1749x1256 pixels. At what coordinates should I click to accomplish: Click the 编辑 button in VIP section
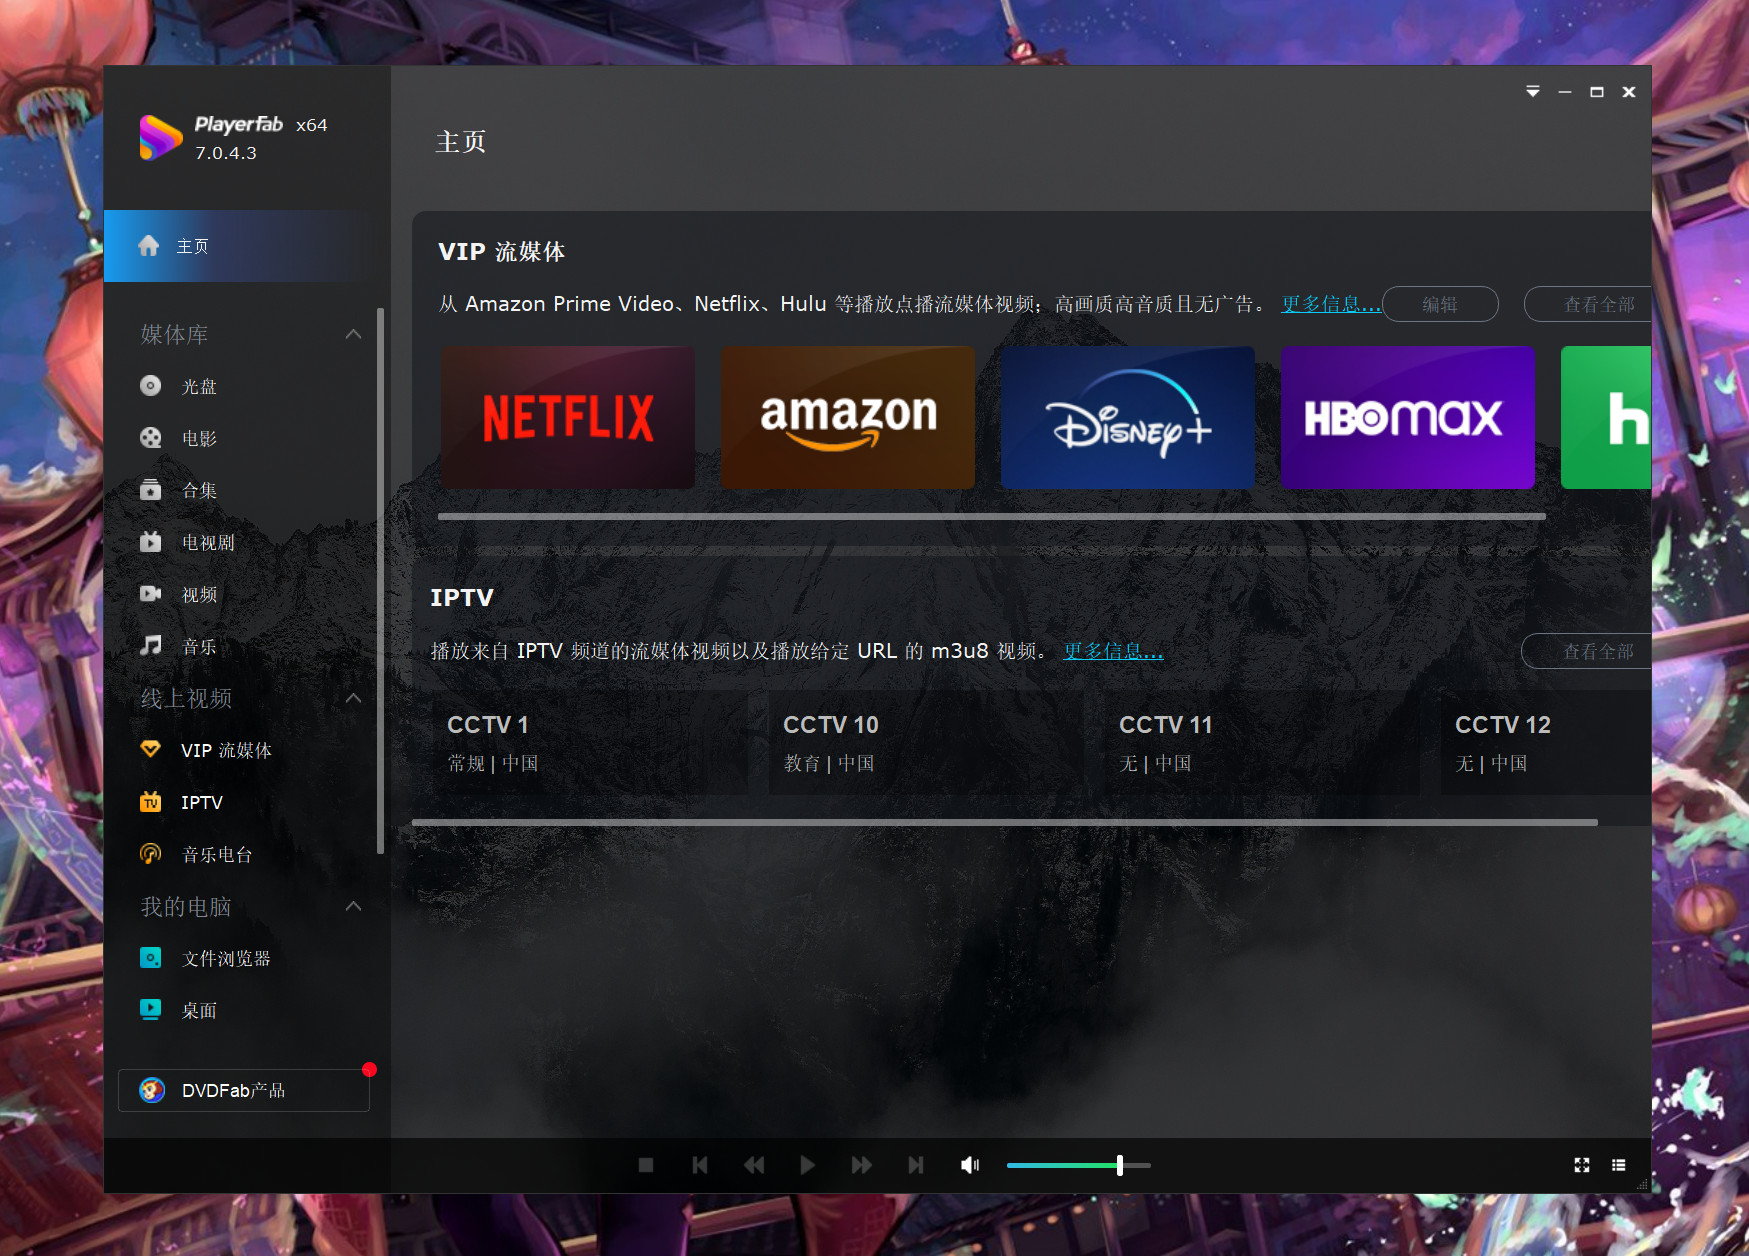tap(1440, 304)
